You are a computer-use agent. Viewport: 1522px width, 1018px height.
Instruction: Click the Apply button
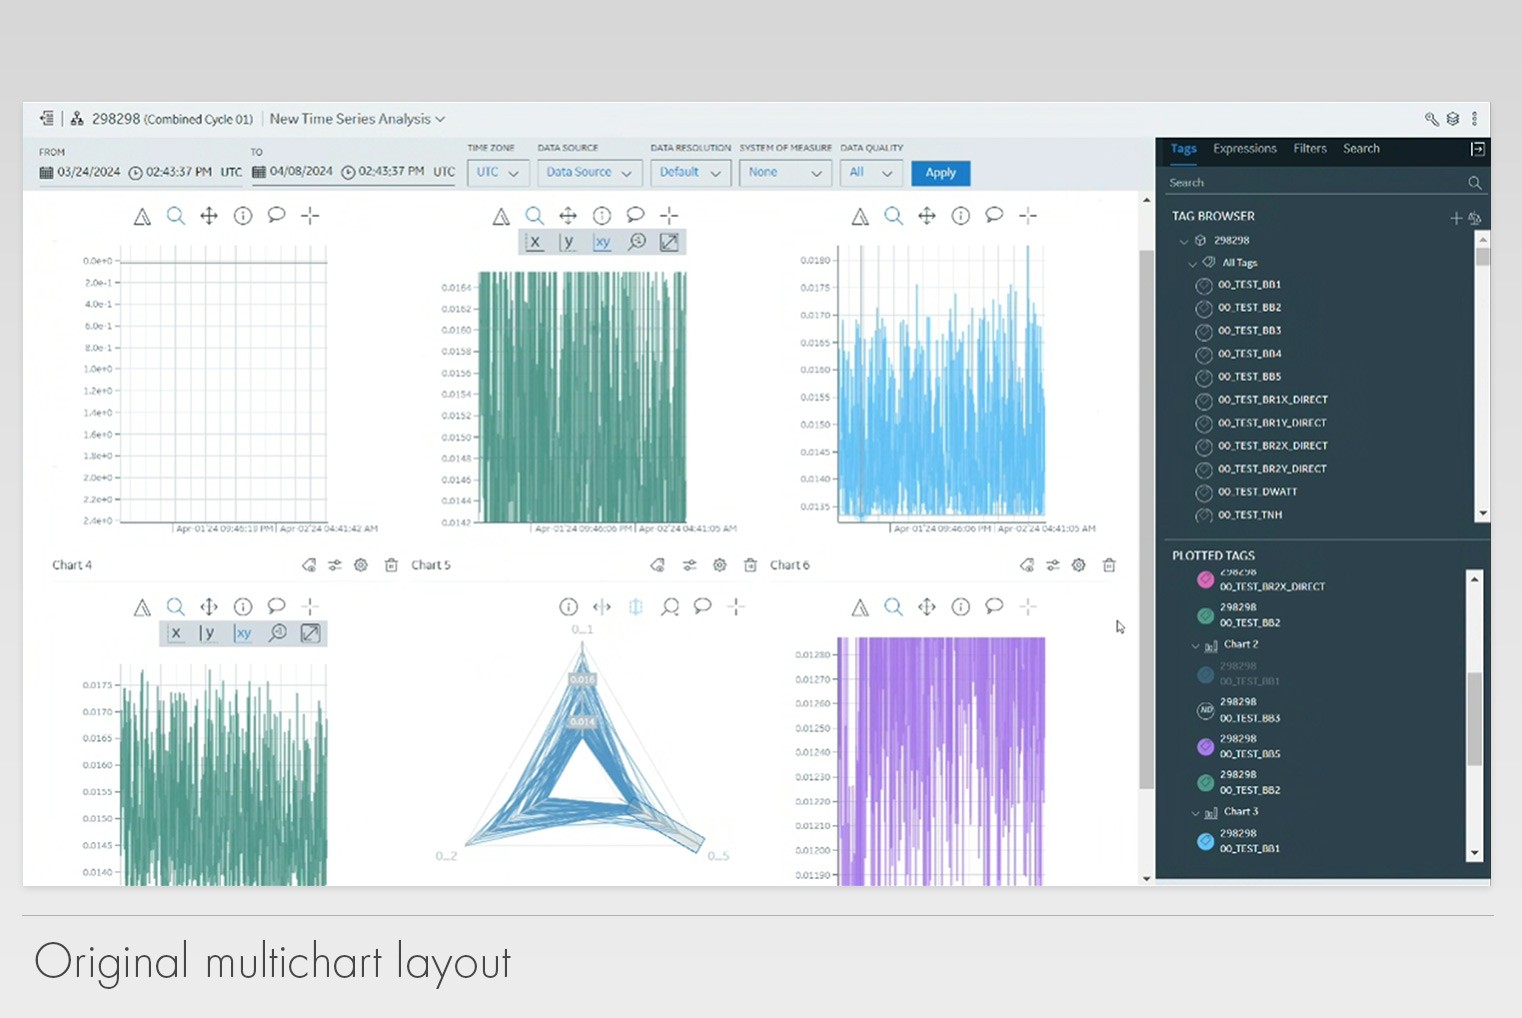coord(940,173)
